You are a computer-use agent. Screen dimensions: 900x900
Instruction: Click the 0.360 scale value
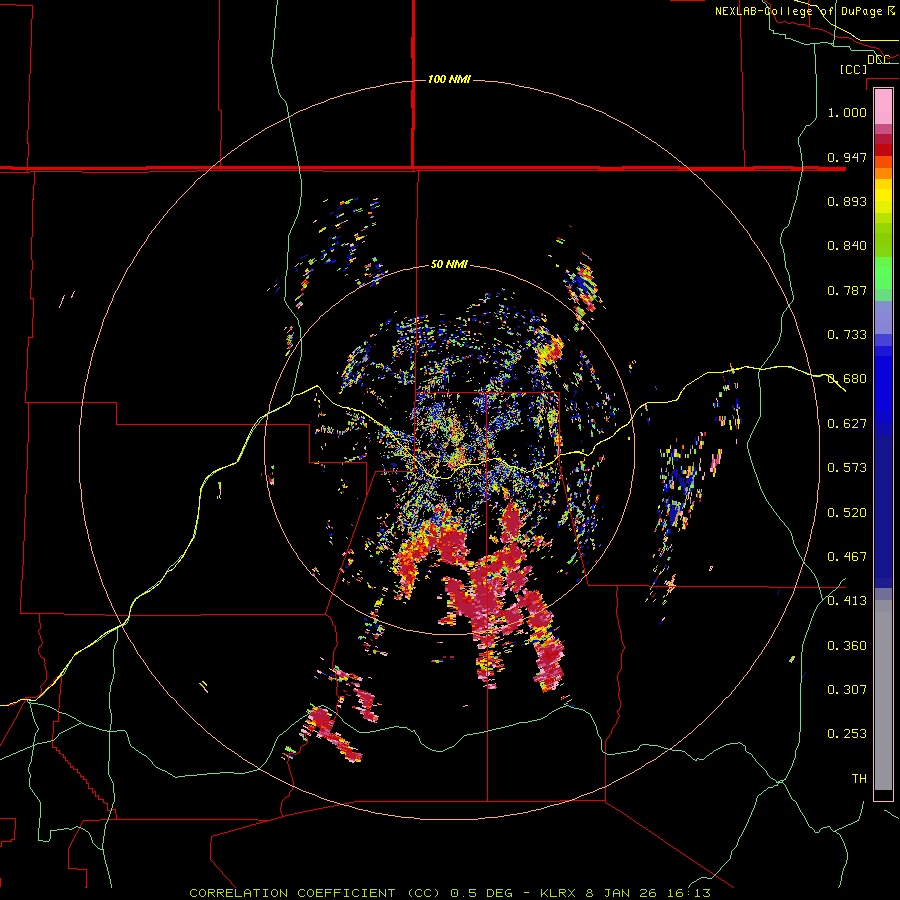coord(847,645)
